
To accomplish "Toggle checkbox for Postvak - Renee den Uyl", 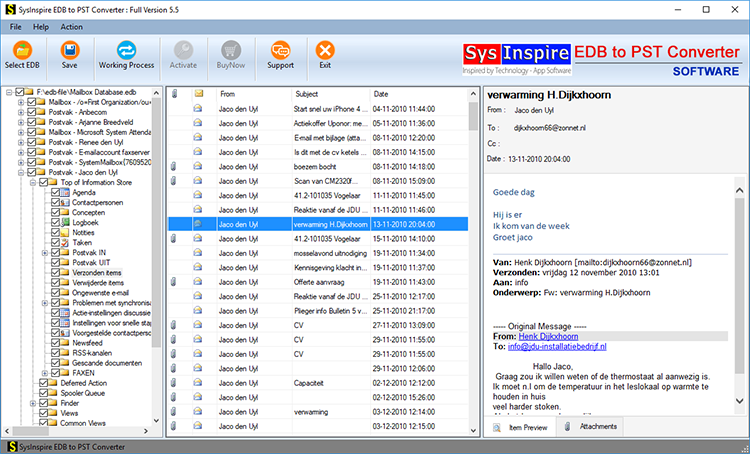I will tap(32, 142).
